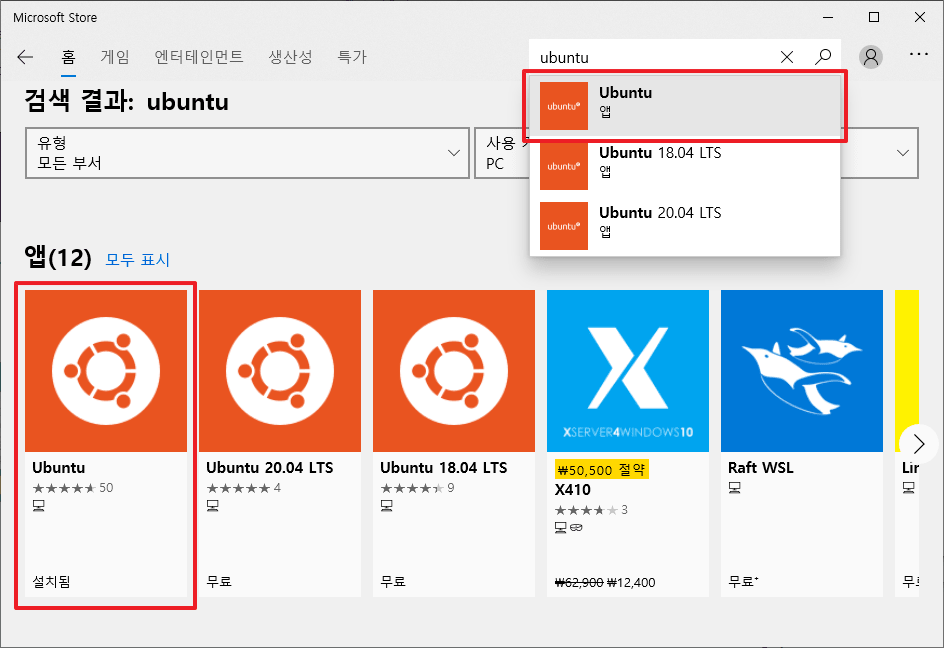This screenshot has height=648, width=944.
Task: Switch to the 홈 tab
Action: (69, 57)
